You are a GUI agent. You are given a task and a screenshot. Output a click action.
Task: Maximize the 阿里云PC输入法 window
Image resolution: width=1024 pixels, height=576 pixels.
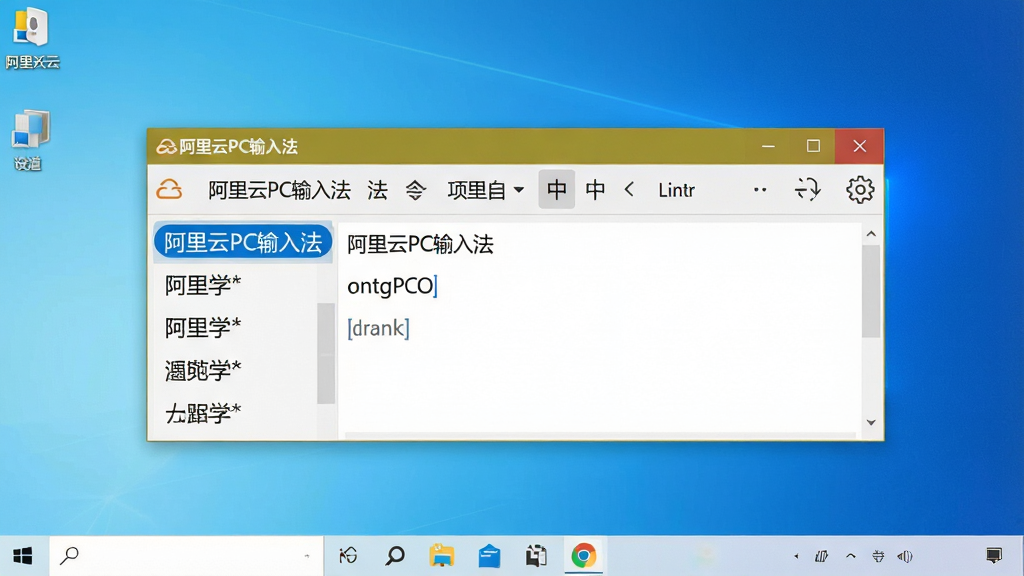813,146
